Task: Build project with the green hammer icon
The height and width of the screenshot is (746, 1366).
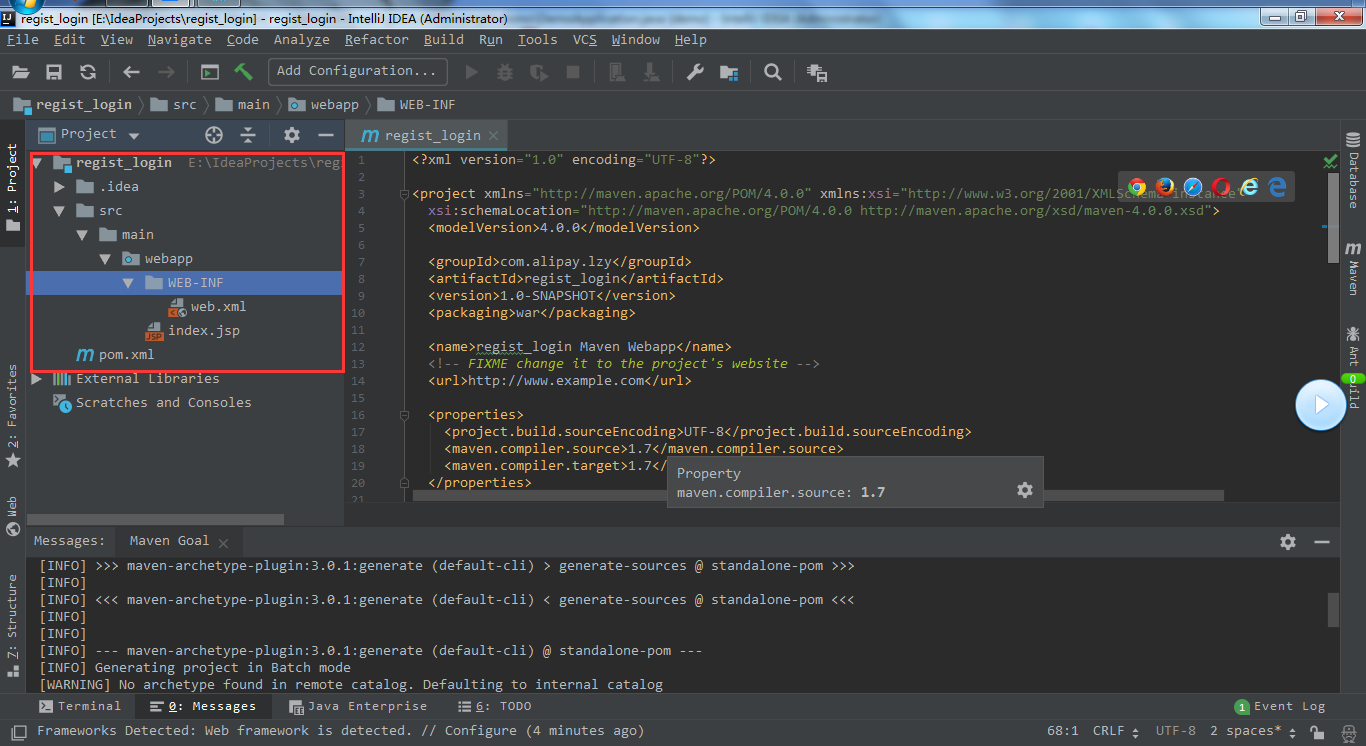Action: click(243, 72)
